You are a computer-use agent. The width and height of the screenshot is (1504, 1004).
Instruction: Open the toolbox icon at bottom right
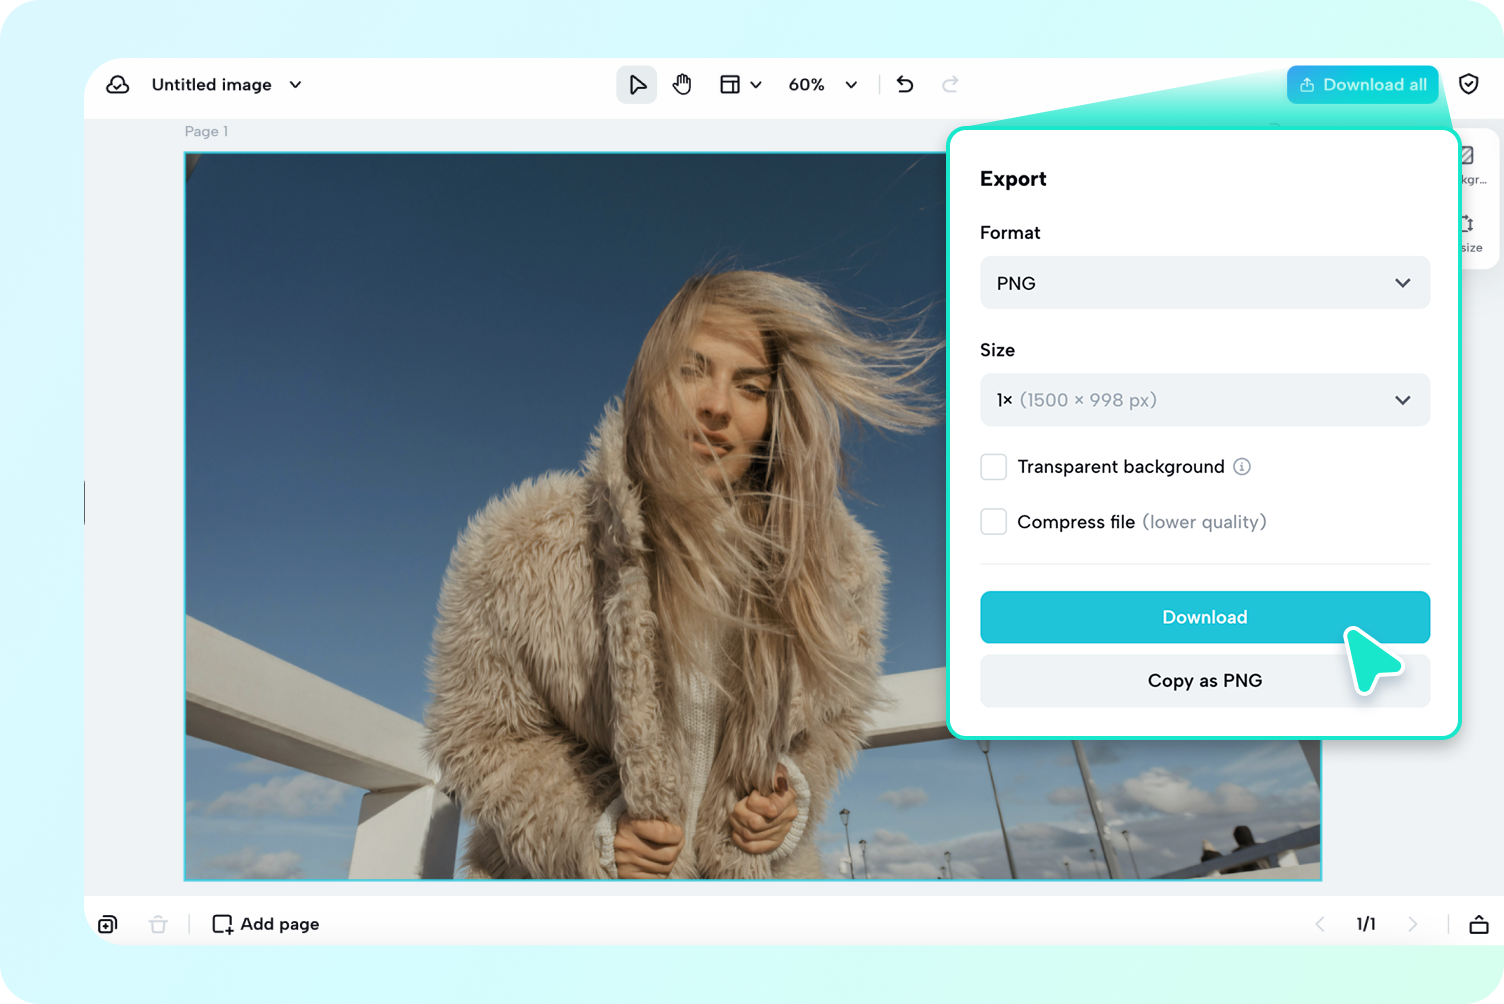tap(1479, 924)
